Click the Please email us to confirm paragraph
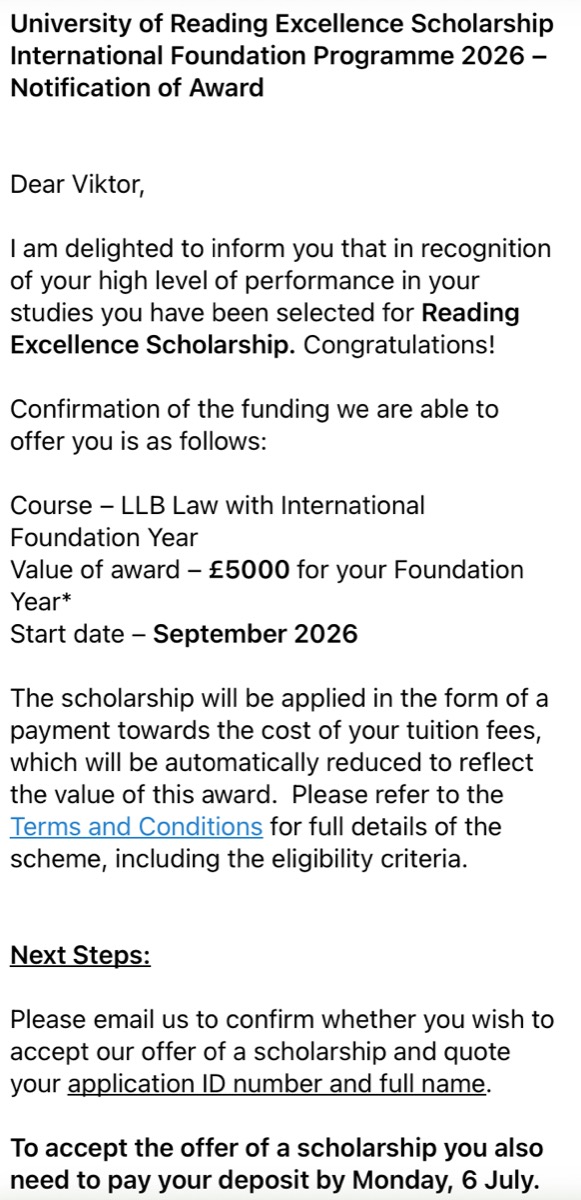This screenshot has height=1200, width=581. (x=281, y=1052)
